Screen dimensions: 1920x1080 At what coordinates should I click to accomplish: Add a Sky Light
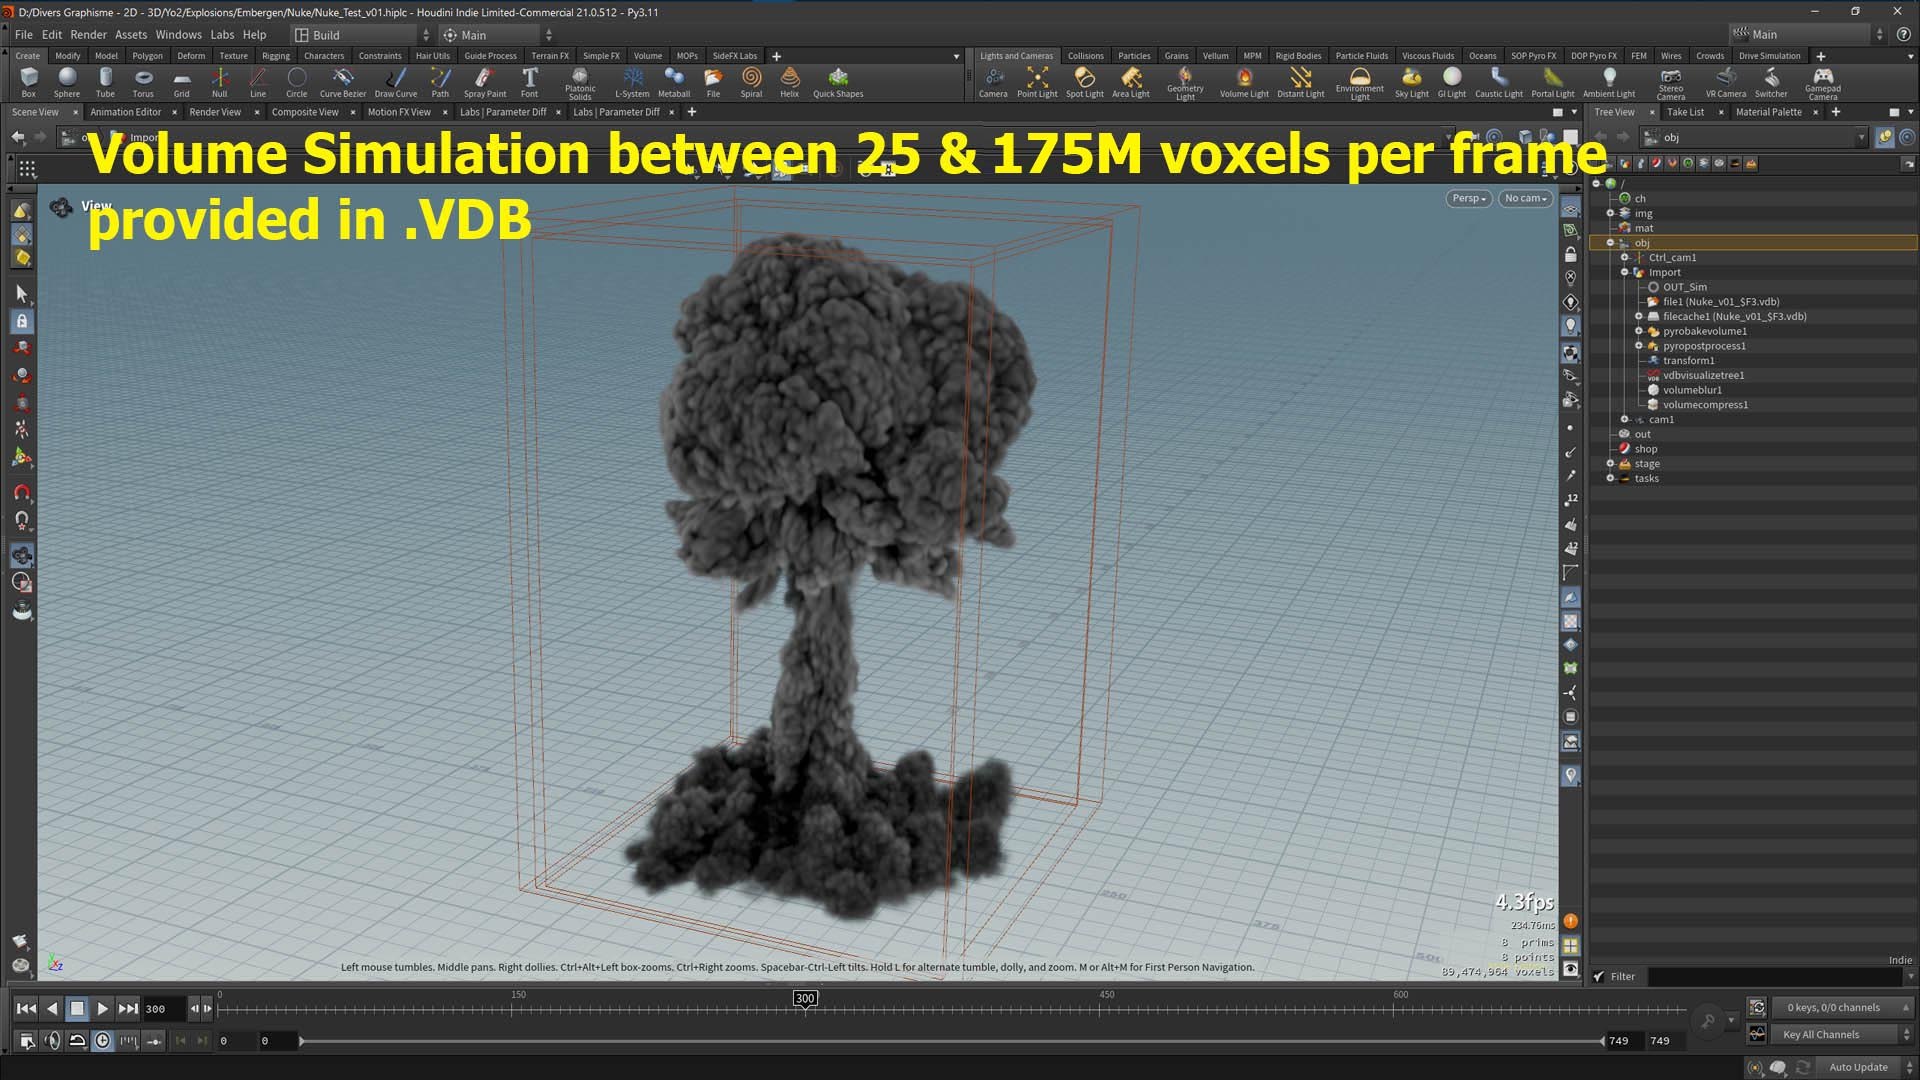coord(1411,82)
